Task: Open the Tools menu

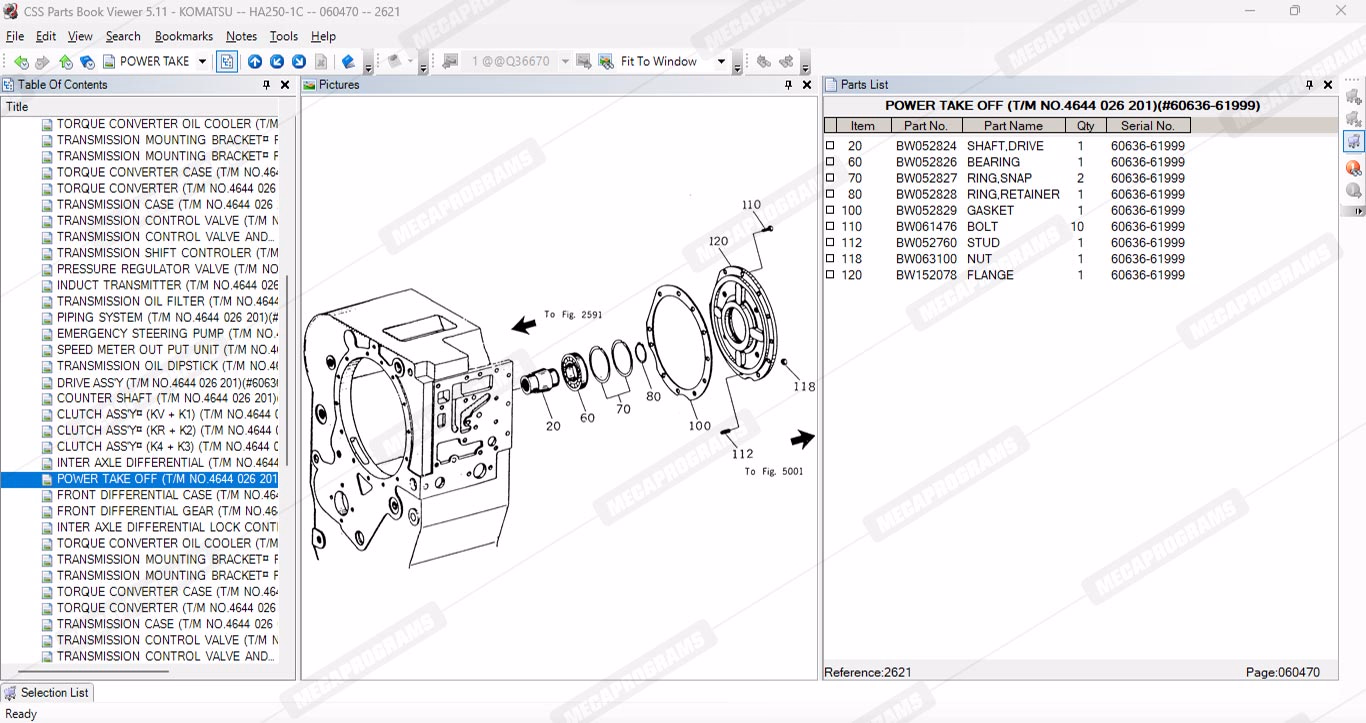Action: pyautogui.click(x=284, y=36)
